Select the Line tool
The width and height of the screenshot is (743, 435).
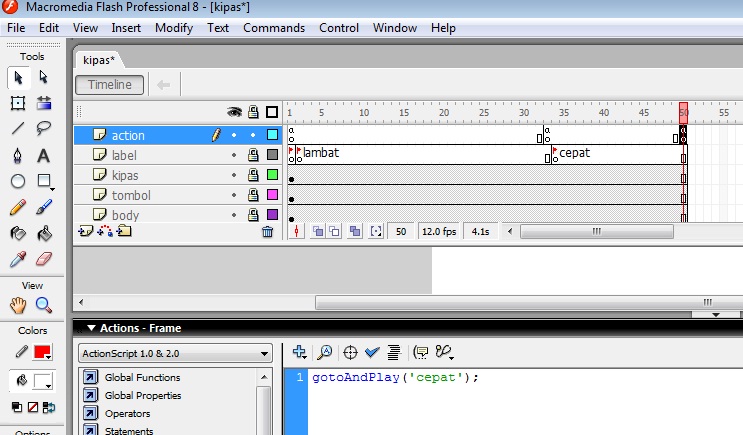tap(18, 128)
